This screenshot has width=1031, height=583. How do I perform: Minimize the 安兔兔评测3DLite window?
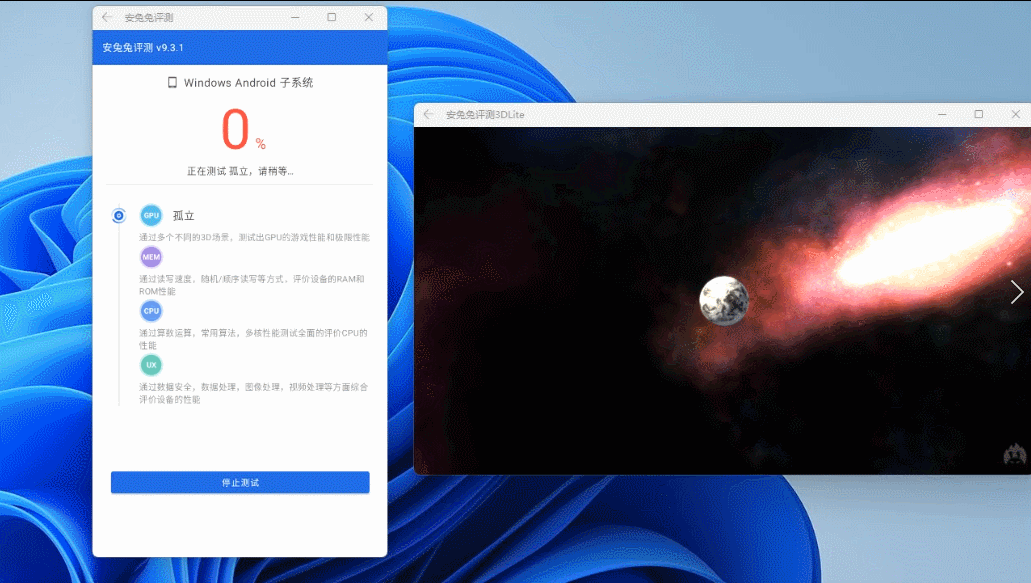(x=942, y=114)
